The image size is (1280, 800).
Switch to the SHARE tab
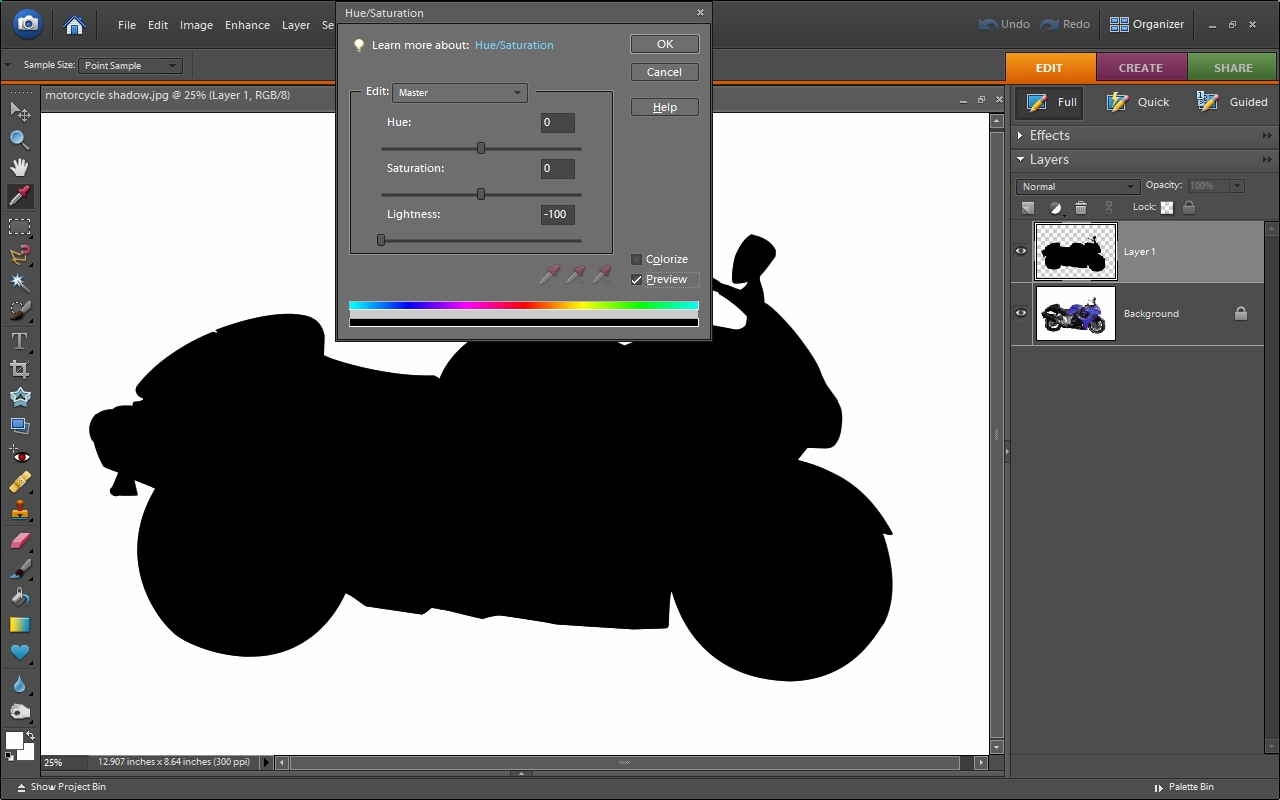coord(1233,68)
